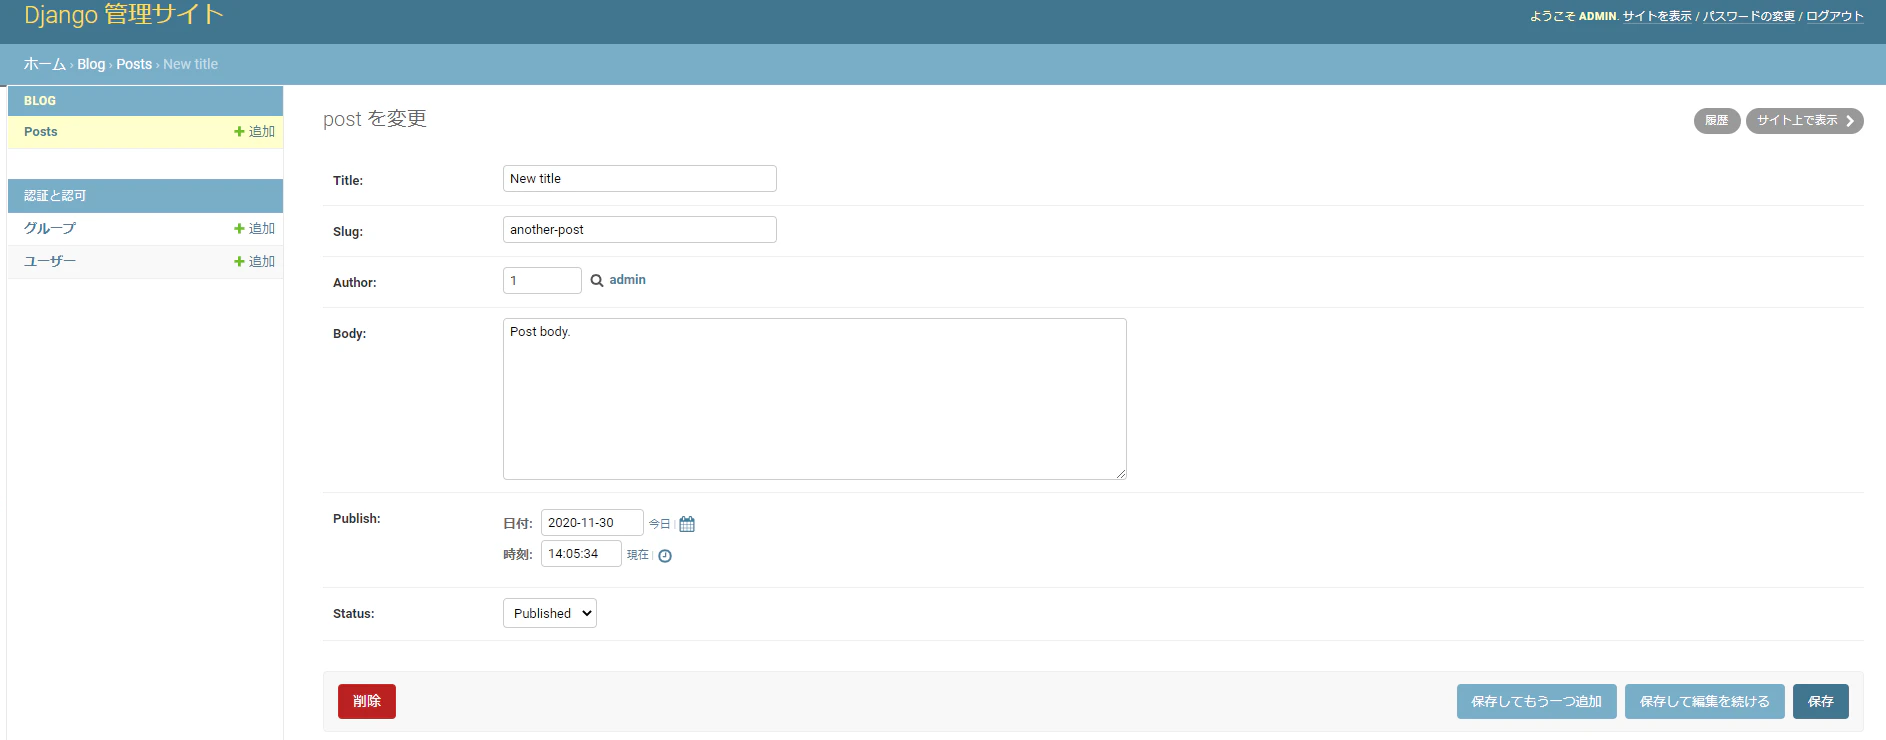
Task: Select グループ in the sidebar
Action: tap(50, 228)
